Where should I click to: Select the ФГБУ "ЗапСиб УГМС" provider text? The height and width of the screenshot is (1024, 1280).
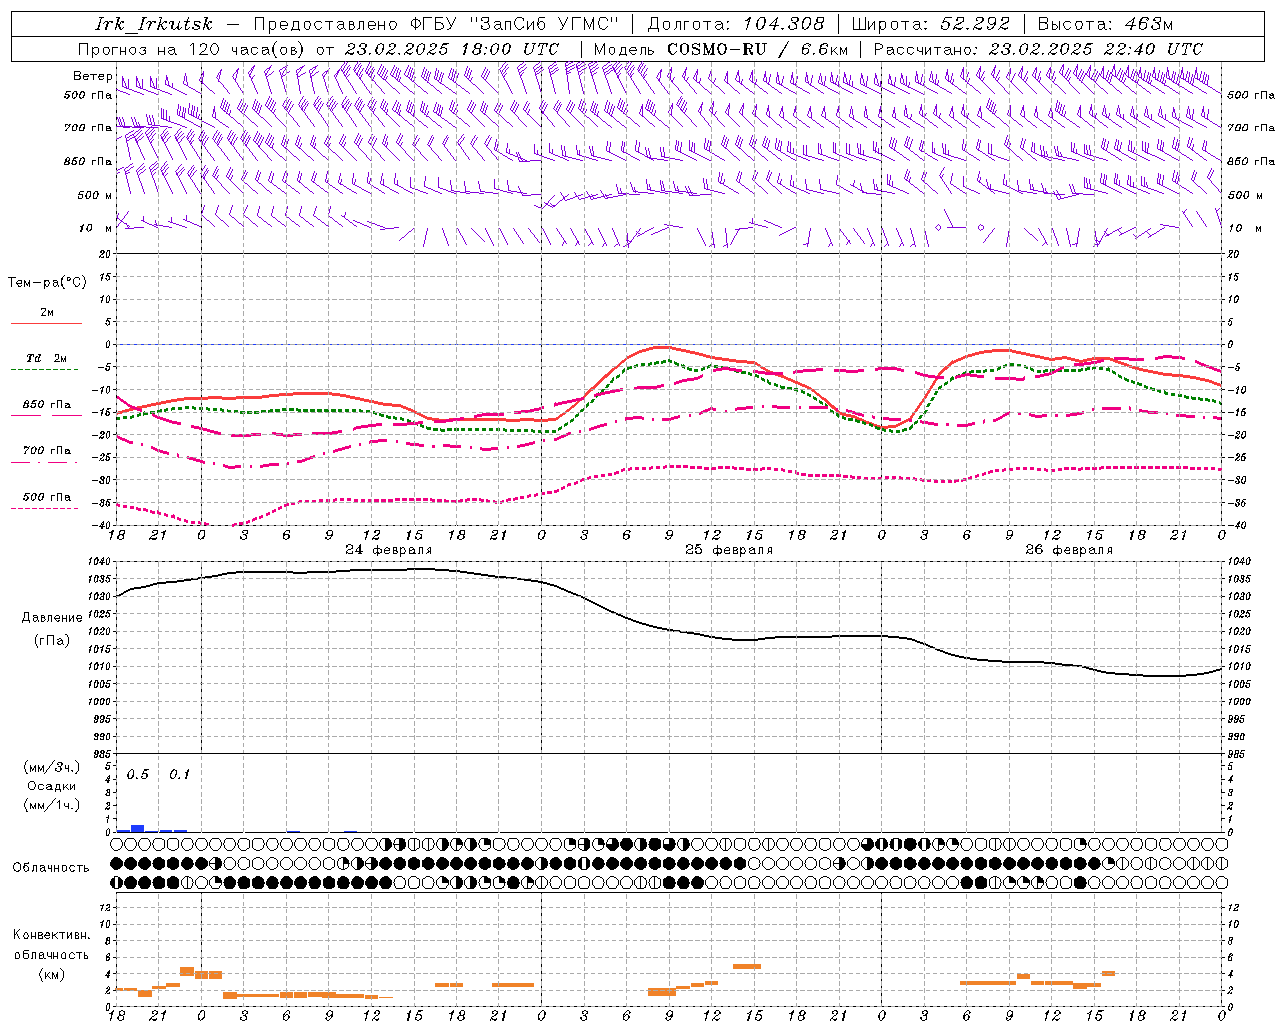coord(514,24)
